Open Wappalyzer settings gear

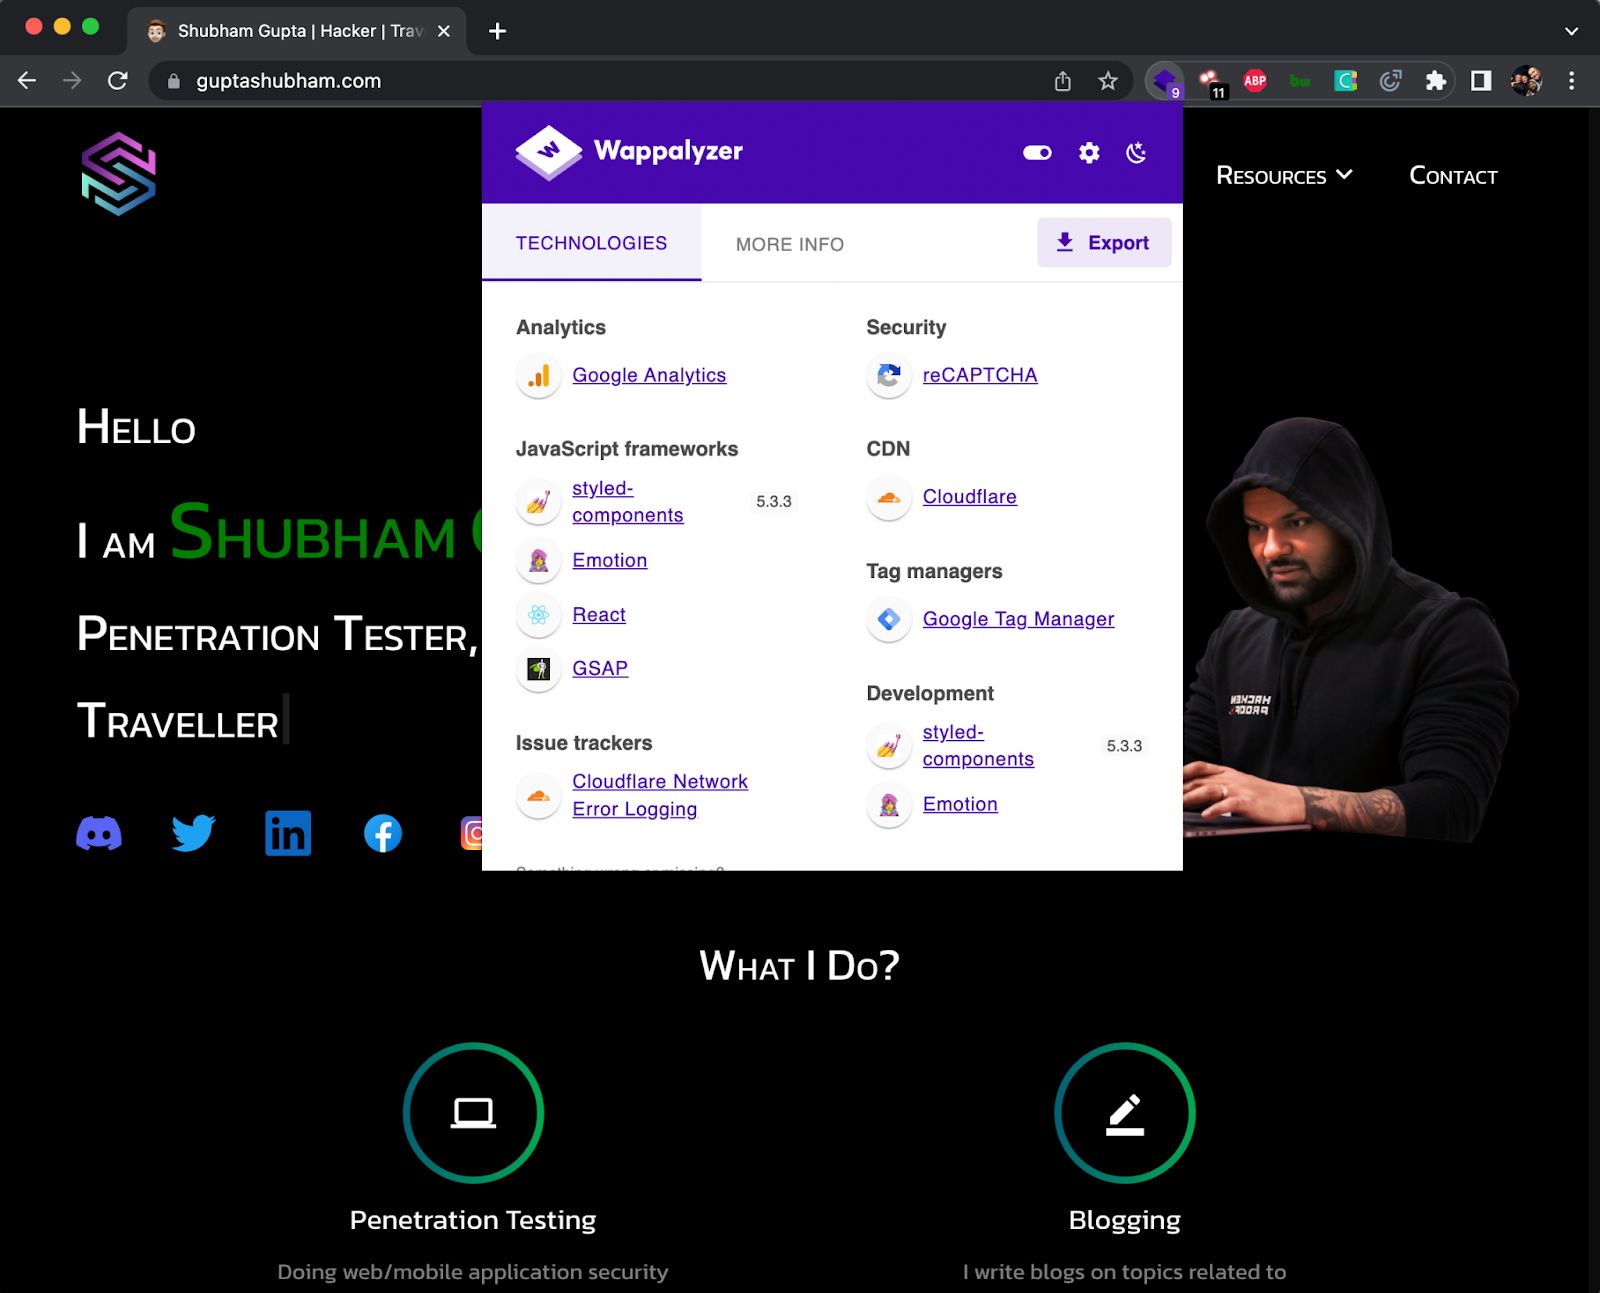pyautogui.click(x=1089, y=152)
